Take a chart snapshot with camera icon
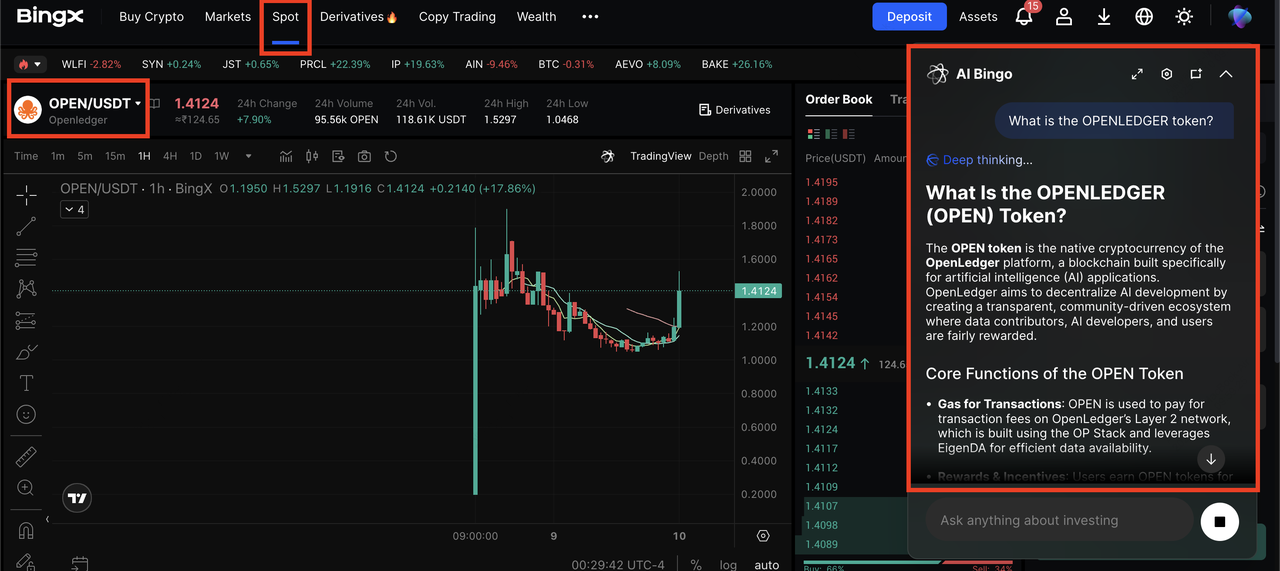Screen dimensions: 1280x571 pyautogui.click(x=364, y=156)
